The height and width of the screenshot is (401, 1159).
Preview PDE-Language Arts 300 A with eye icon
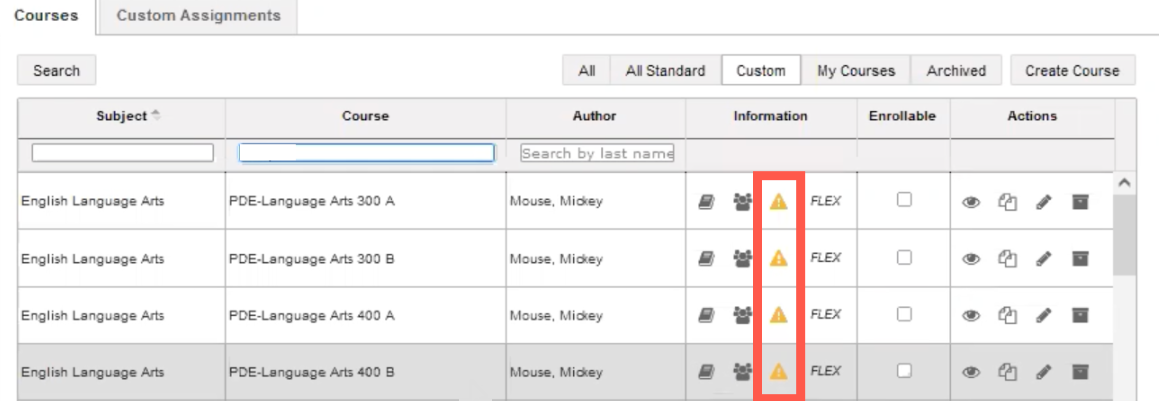click(x=970, y=201)
